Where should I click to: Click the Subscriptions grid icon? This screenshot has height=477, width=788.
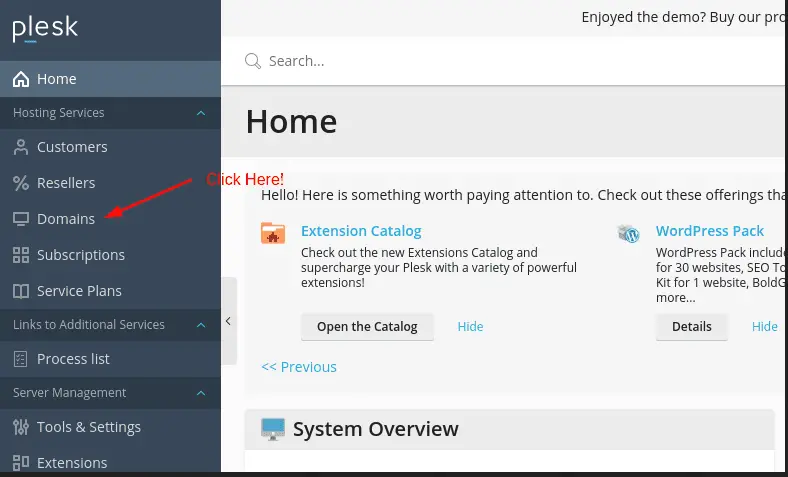[21, 255]
